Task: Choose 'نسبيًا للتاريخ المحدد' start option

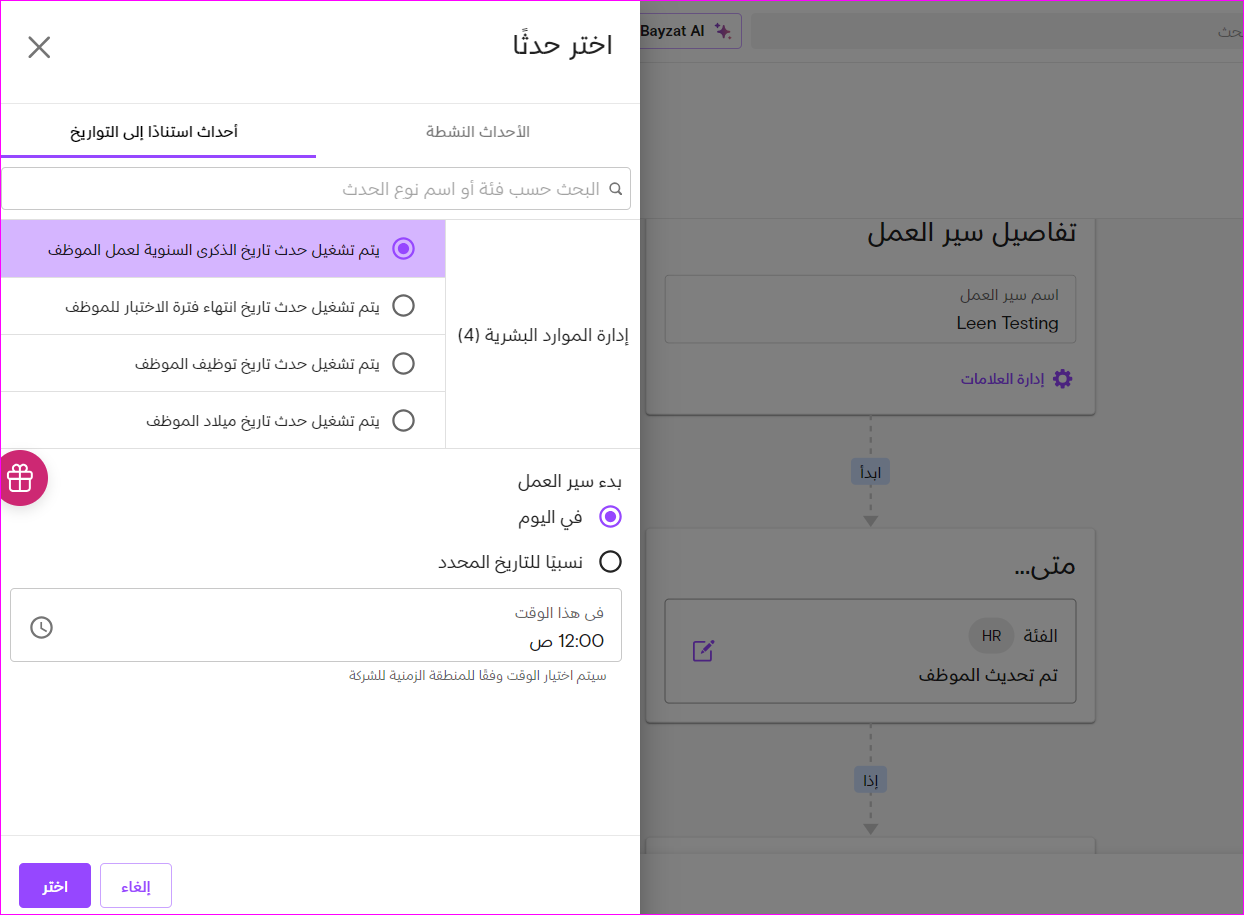Action: [610, 562]
